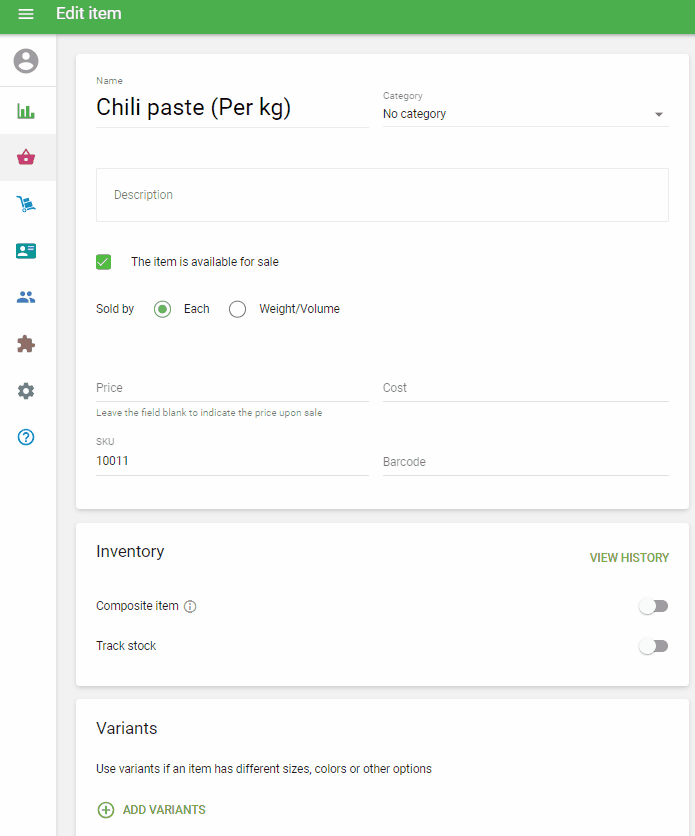695x836 pixels.
Task: Enable the Composite item toggle
Action: (653, 606)
